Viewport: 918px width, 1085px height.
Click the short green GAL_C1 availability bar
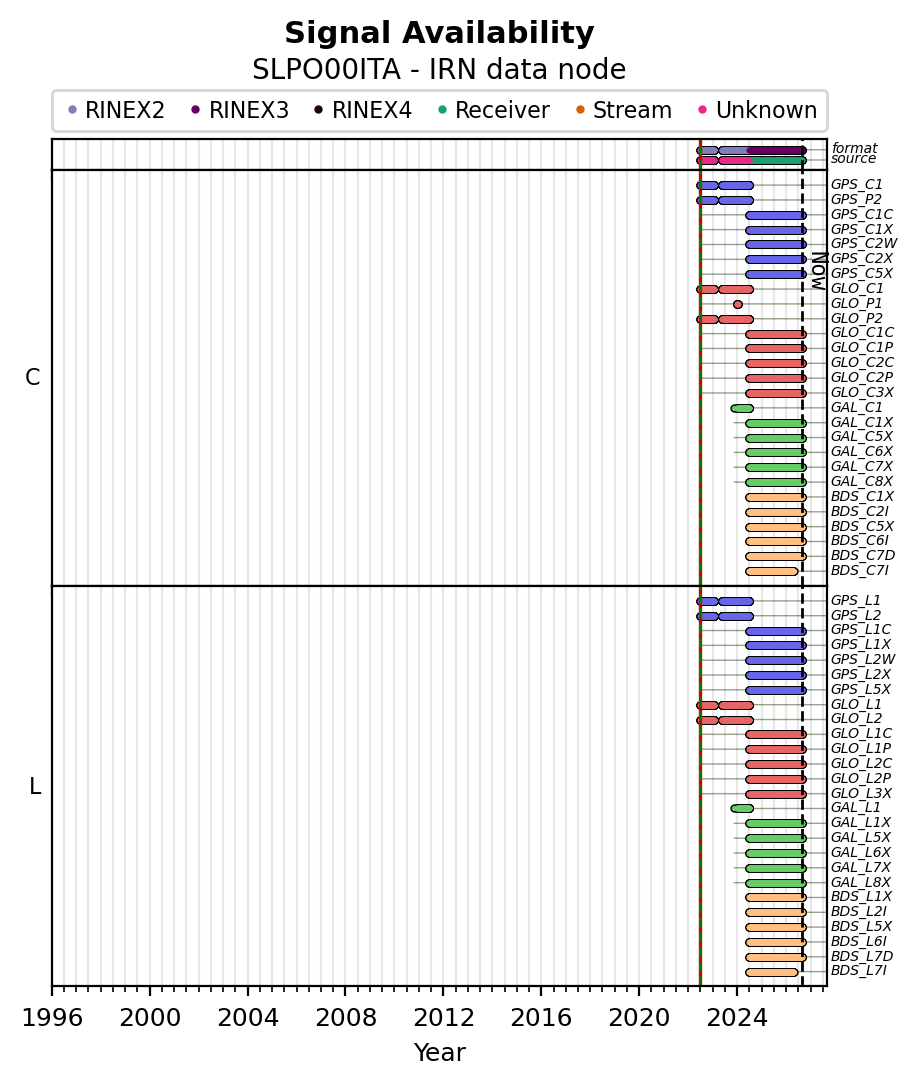tap(742, 408)
